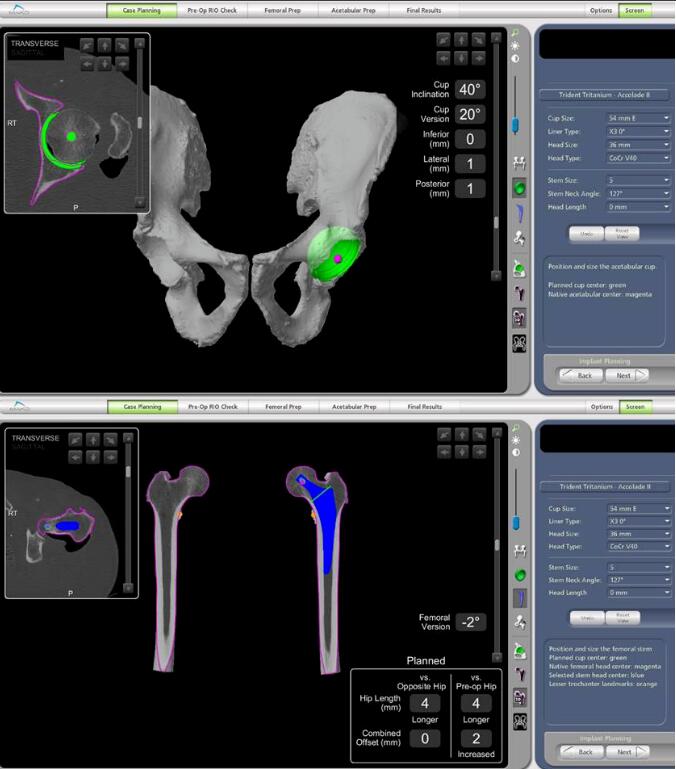Click blue zoom slider handle in upper screen

coord(516,125)
